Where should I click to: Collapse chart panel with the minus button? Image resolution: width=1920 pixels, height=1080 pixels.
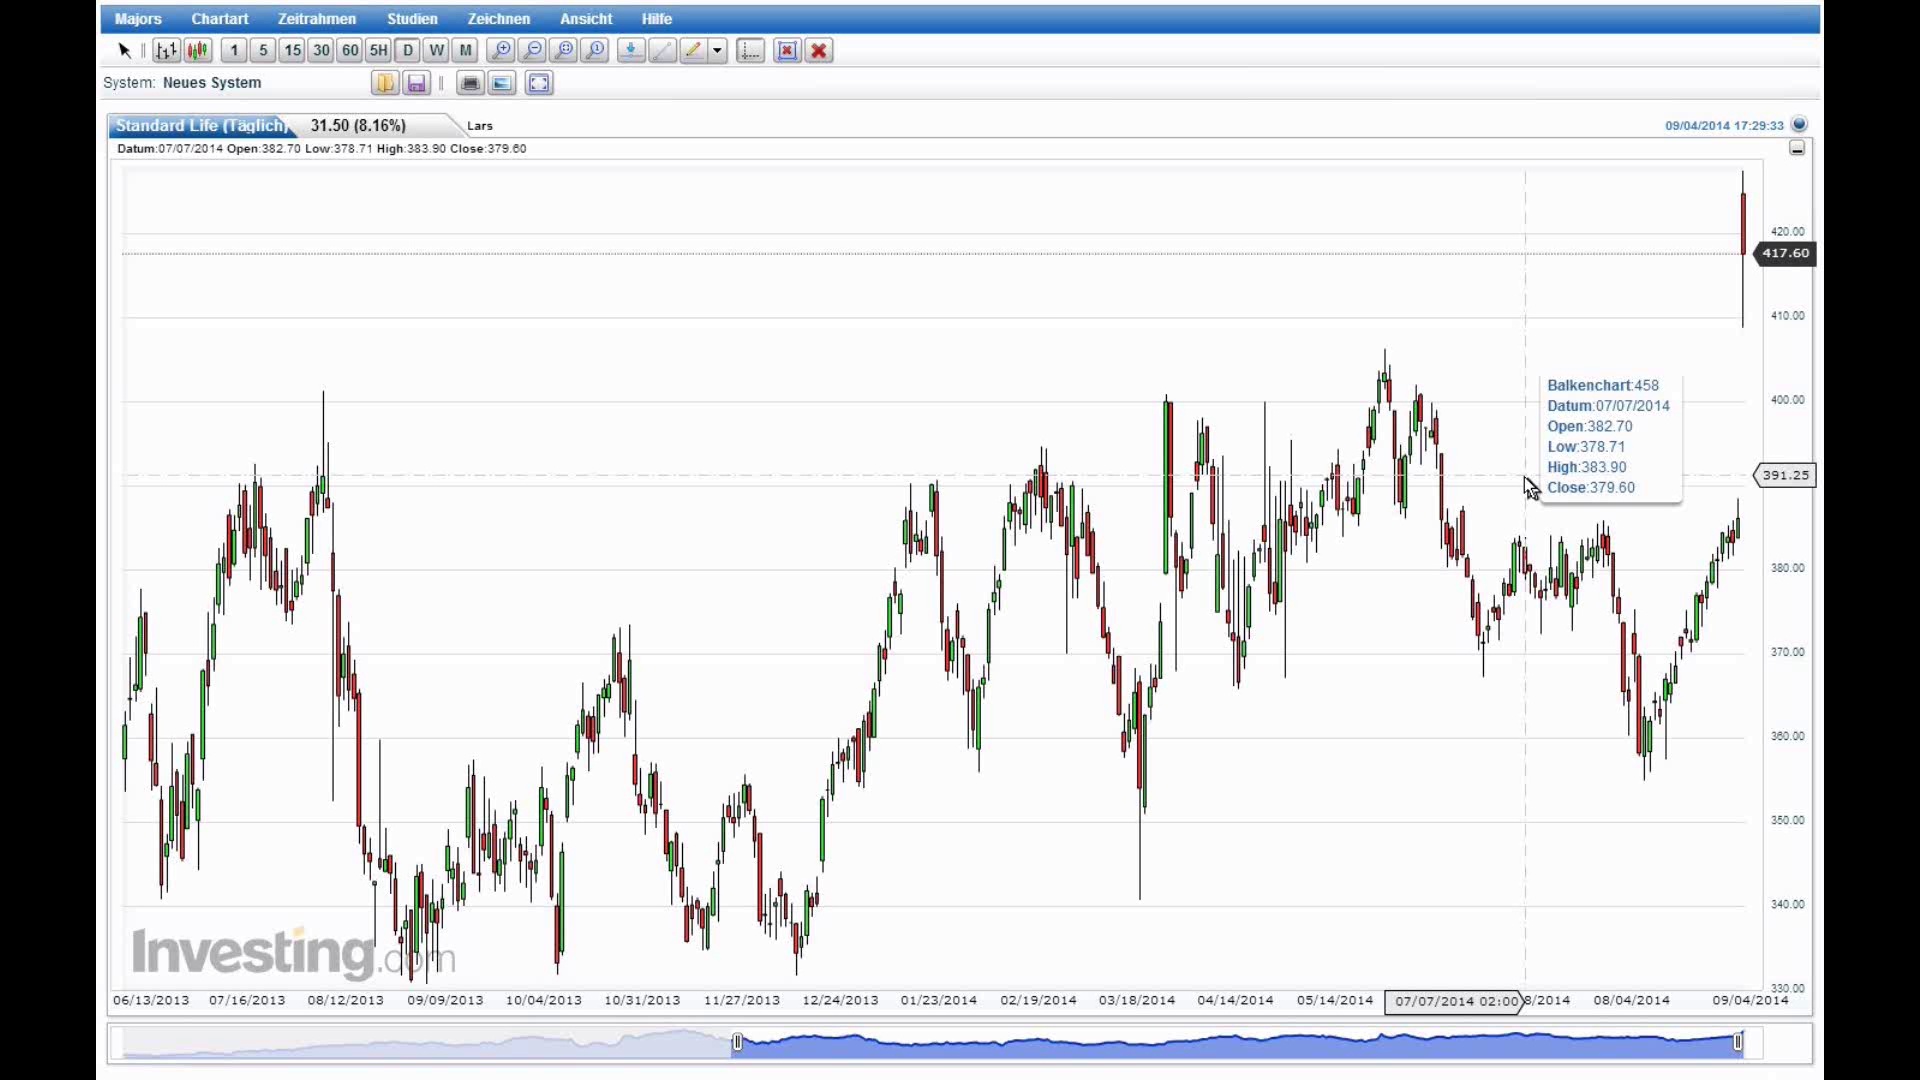[1797, 148]
